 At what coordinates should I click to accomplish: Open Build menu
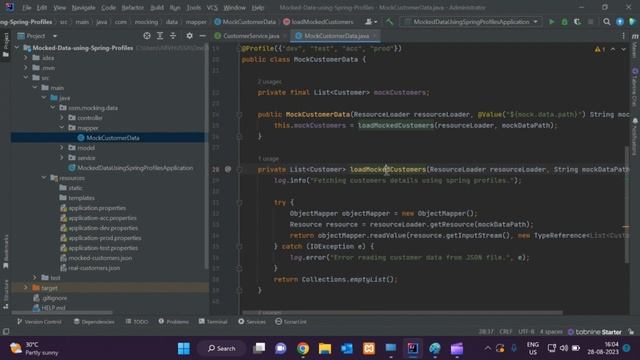pyautogui.click(x=157, y=8)
